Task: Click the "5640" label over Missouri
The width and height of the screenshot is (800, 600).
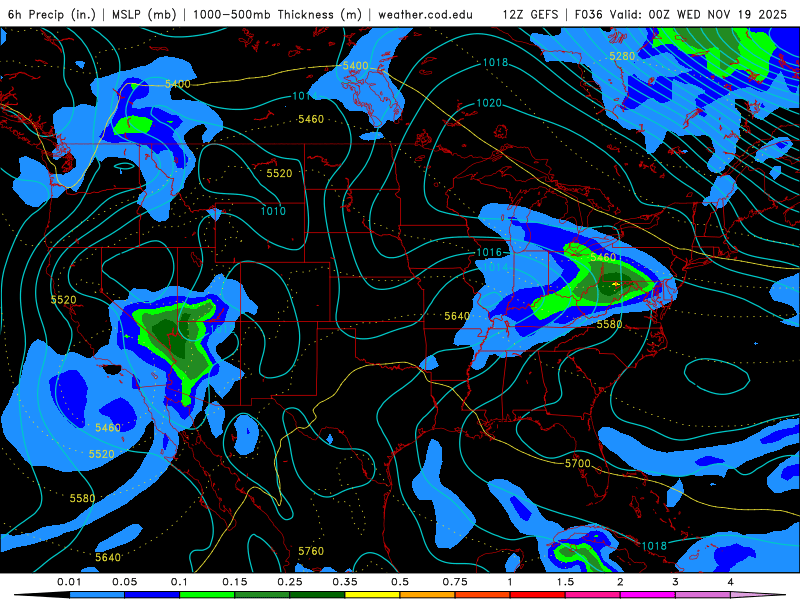Action: click(x=457, y=316)
